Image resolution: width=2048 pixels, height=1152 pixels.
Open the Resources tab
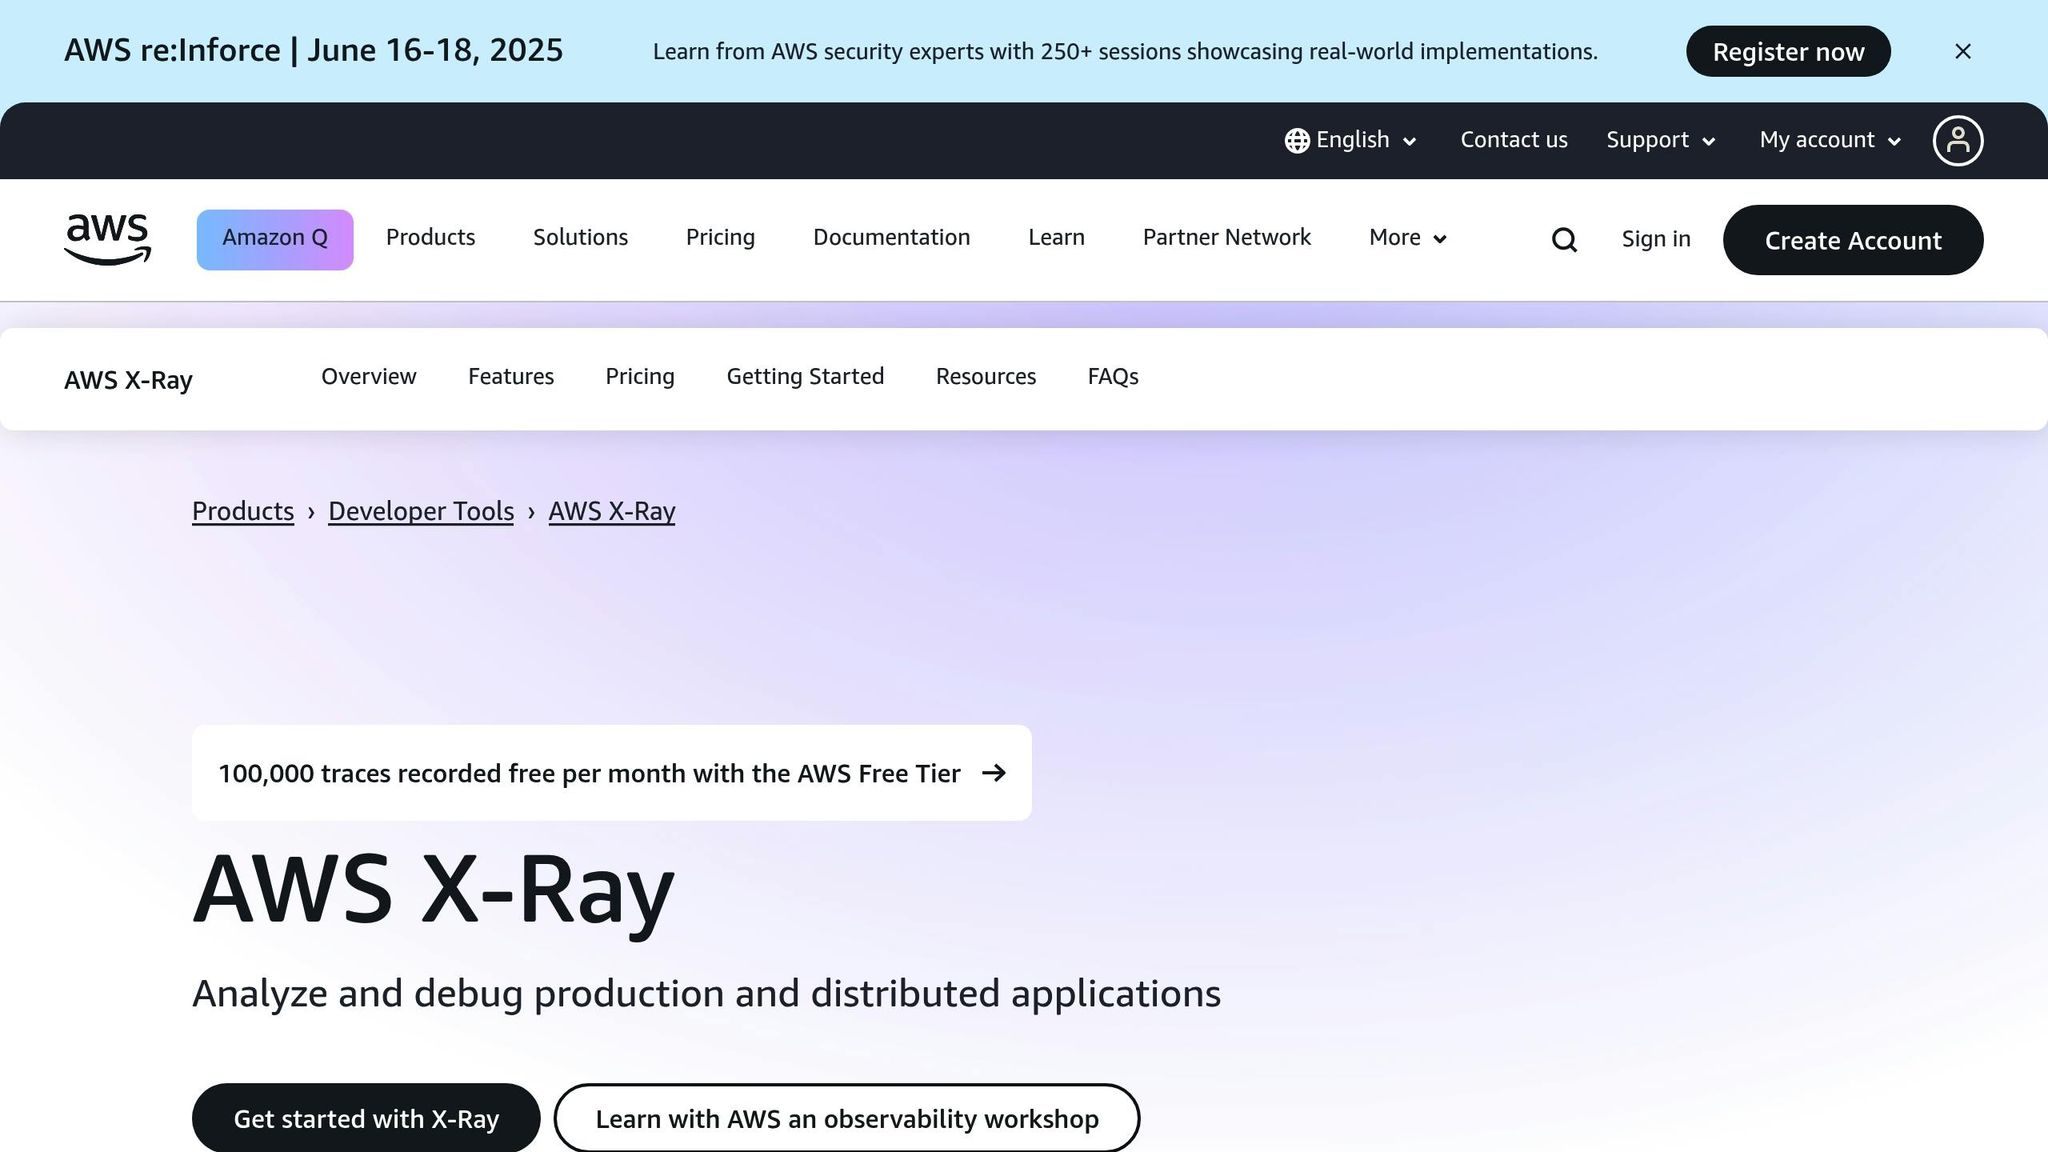point(986,377)
